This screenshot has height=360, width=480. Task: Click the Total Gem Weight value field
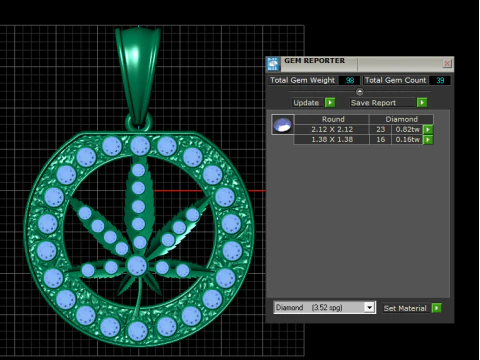tap(349, 80)
